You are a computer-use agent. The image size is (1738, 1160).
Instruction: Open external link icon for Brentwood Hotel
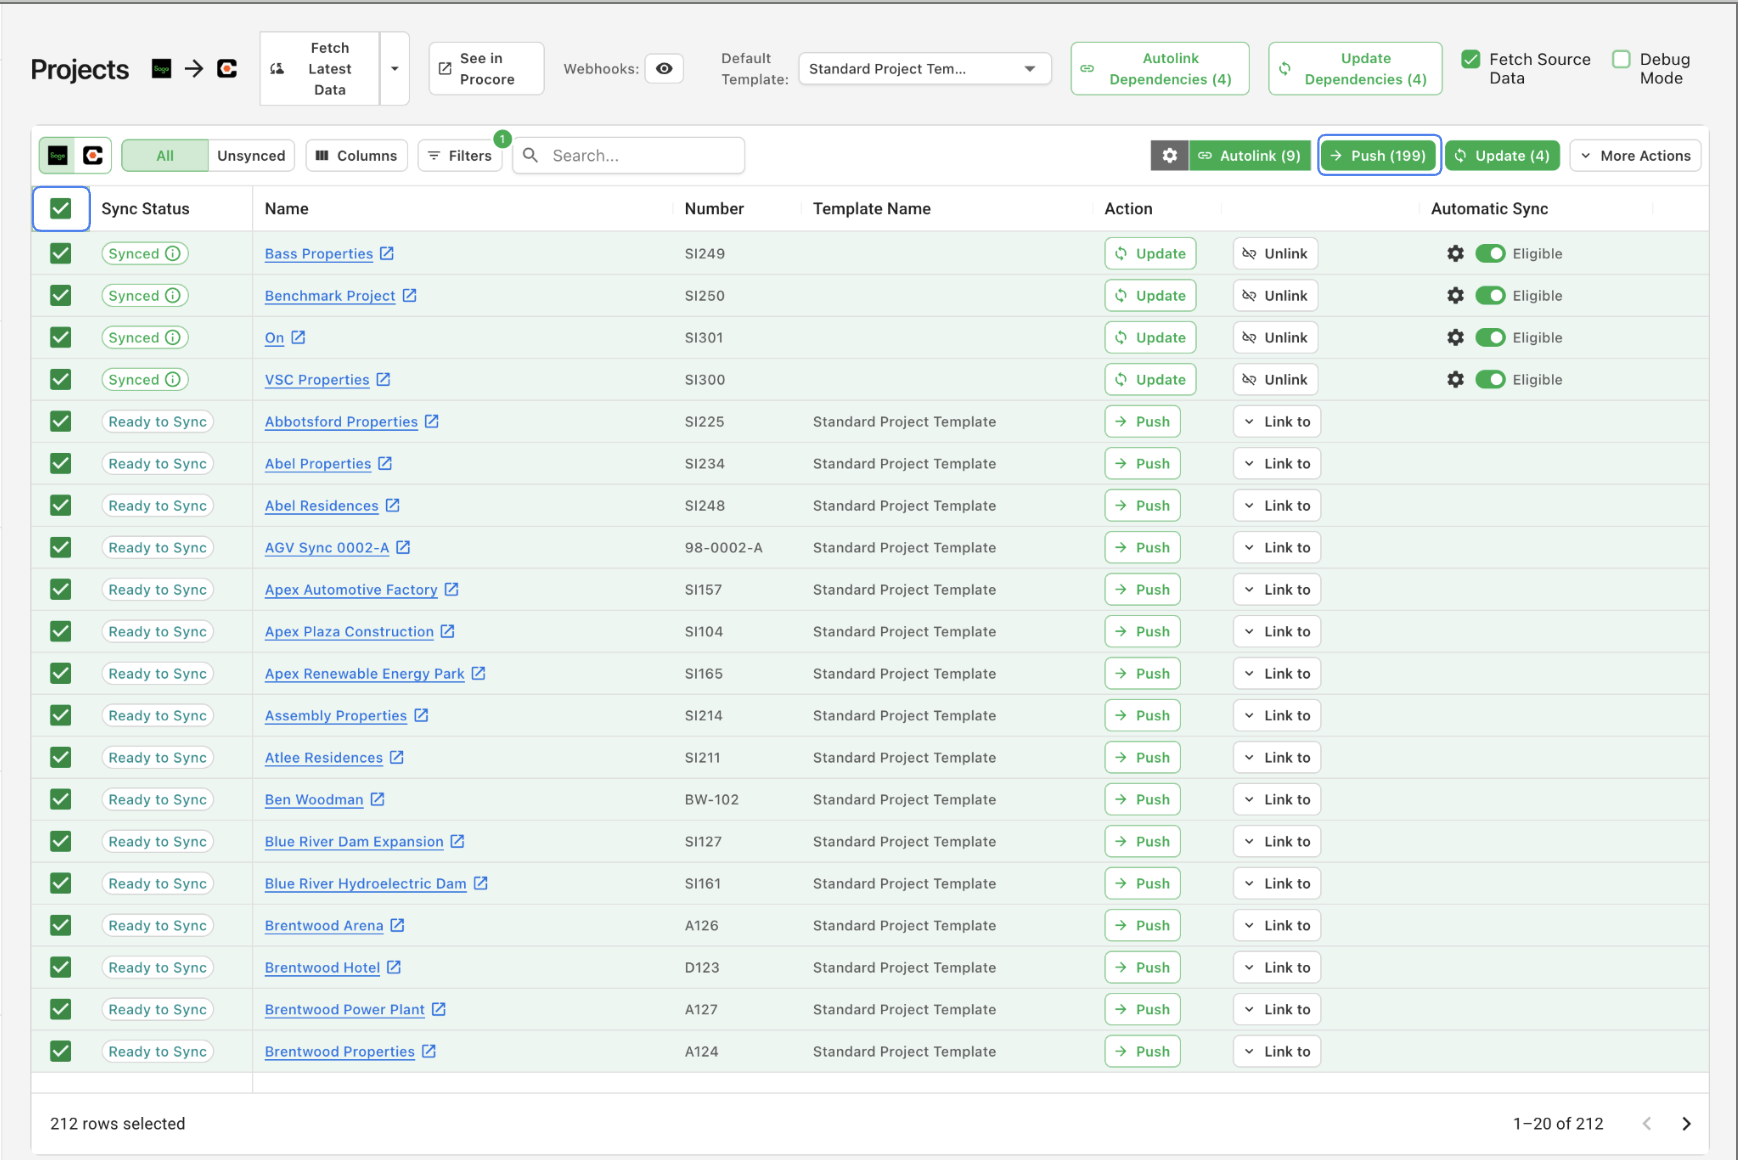pyautogui.click(x=394, y=968)
